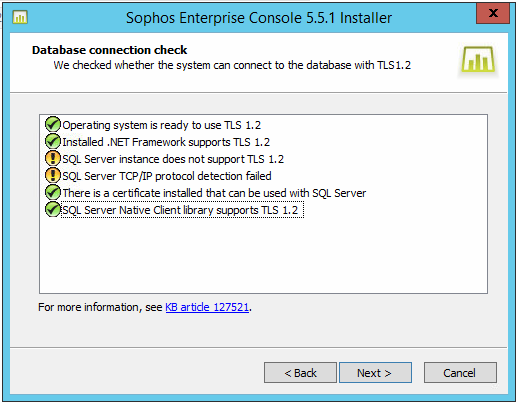Select 'SQL Server Native Client library supports TLS' entry
The image size is (518, 403).
pyautogui.click(x=182, y=210)
